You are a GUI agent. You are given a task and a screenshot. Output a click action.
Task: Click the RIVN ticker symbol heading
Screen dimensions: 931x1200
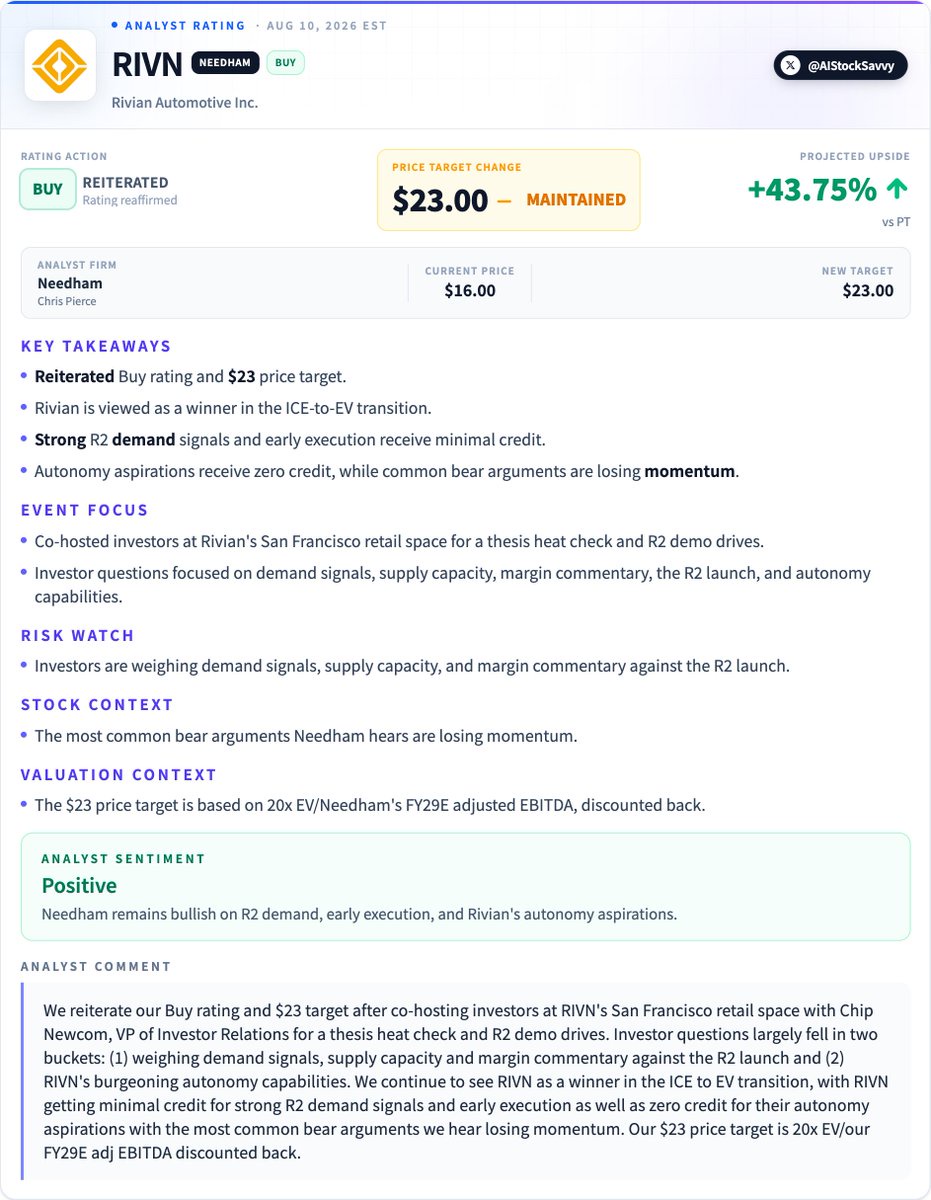click(x=147, y=64)
